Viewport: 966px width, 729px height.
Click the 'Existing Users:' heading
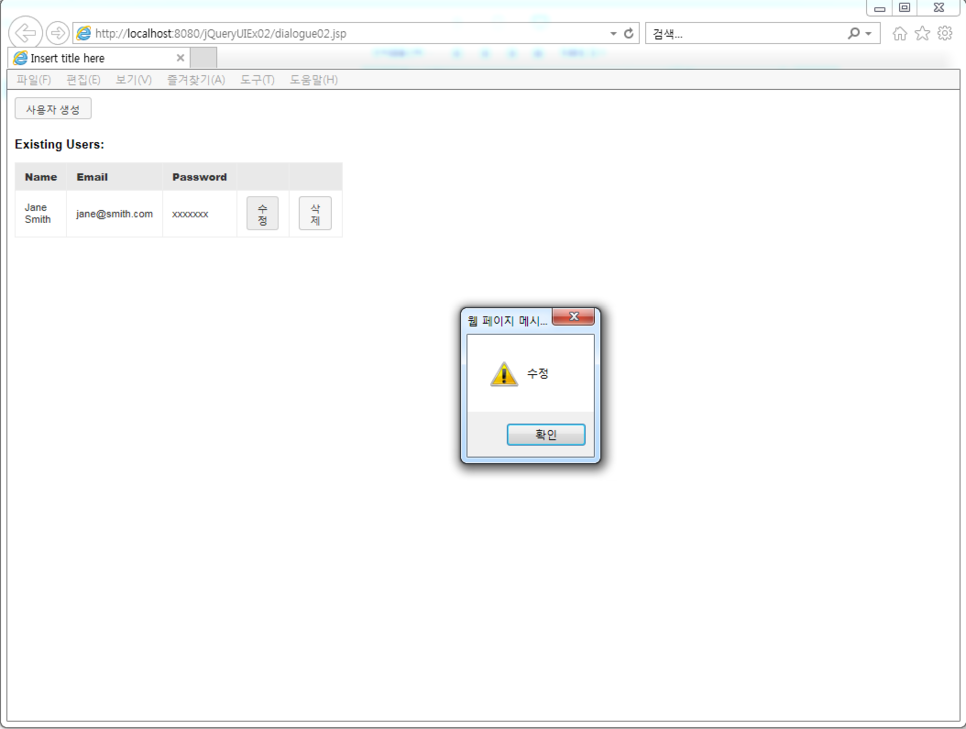tap(60, 144)
